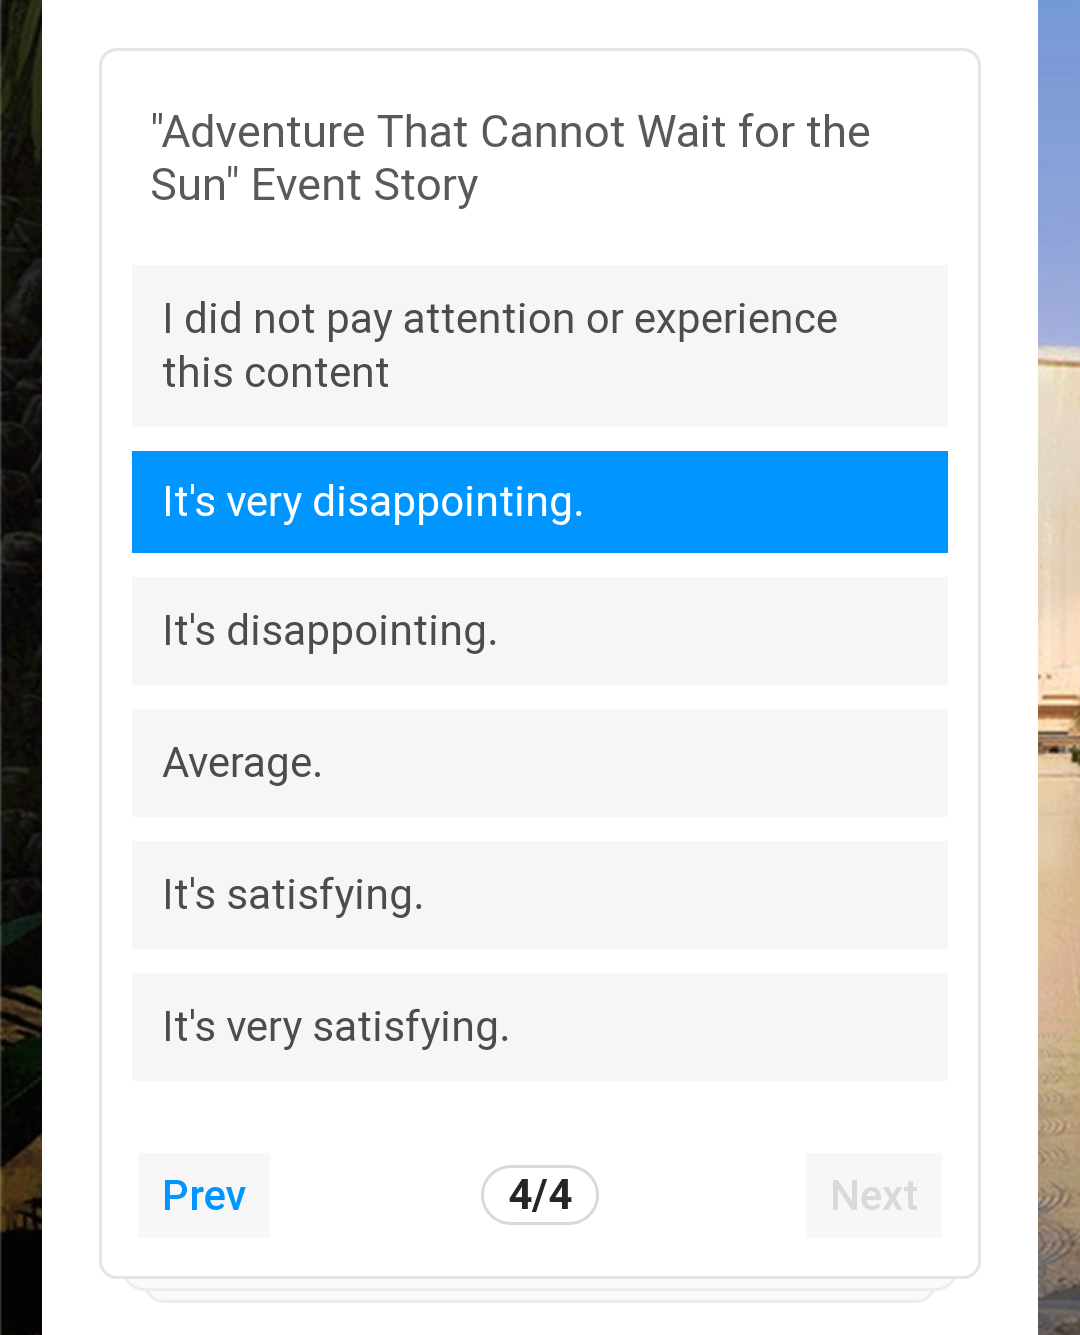Go back with the Prev button

tap(204, 1195)
